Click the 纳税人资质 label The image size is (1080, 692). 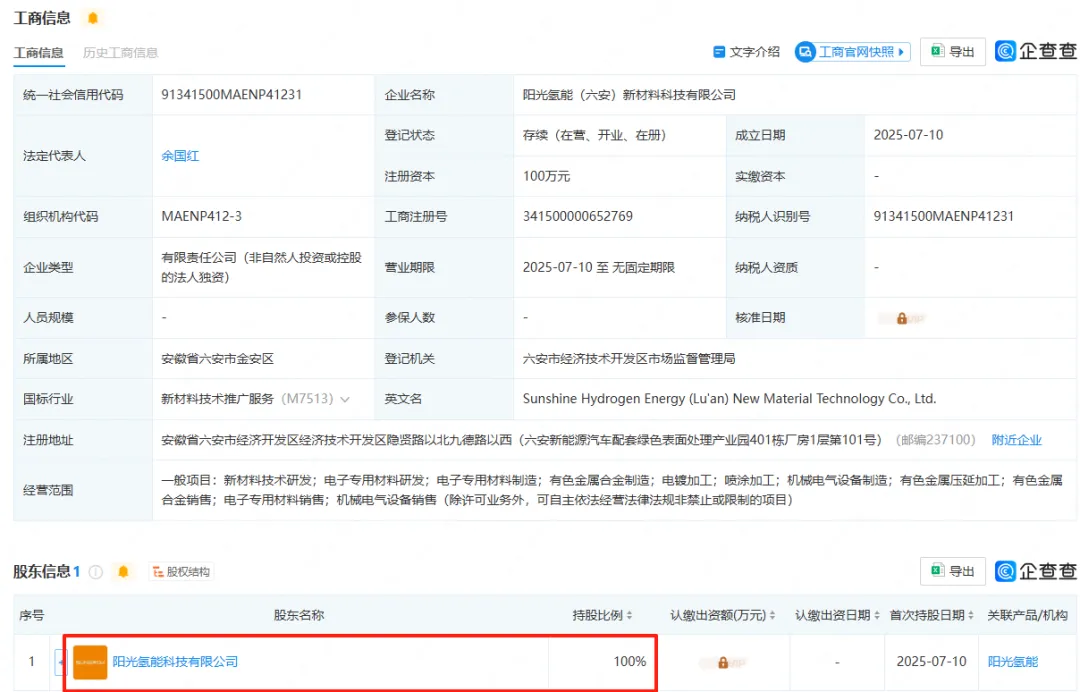pyautogui.click(x=766, y=267)
